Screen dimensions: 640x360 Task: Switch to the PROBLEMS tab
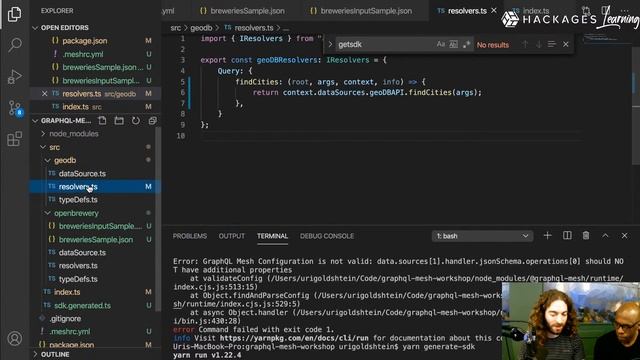190,236
